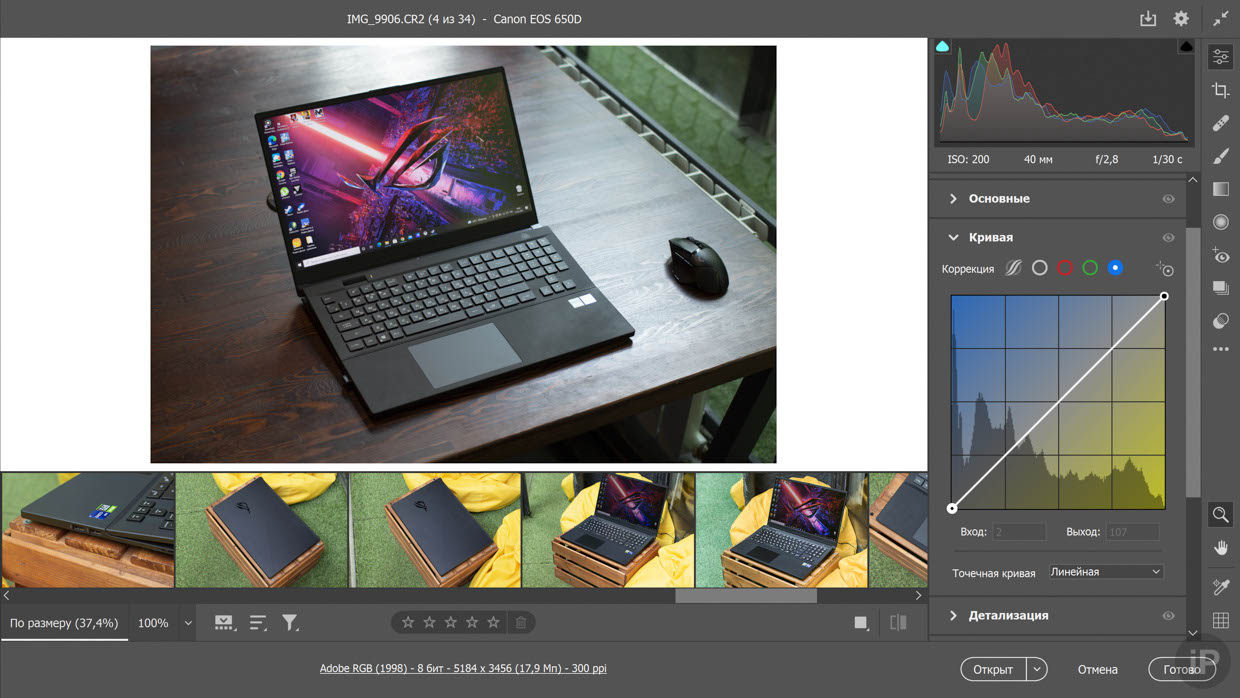The image size is (1240, 698).
Task: Choose the Radial Filter tool
Action: point(1221,222)
